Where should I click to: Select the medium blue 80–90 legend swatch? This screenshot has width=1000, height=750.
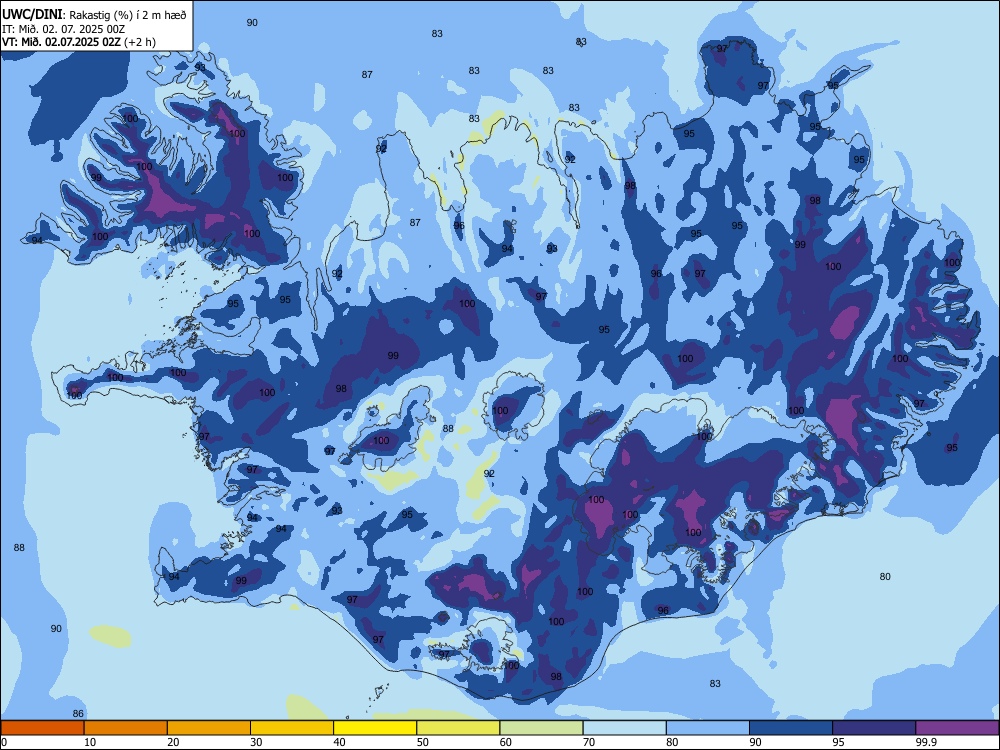coord(708,728)
